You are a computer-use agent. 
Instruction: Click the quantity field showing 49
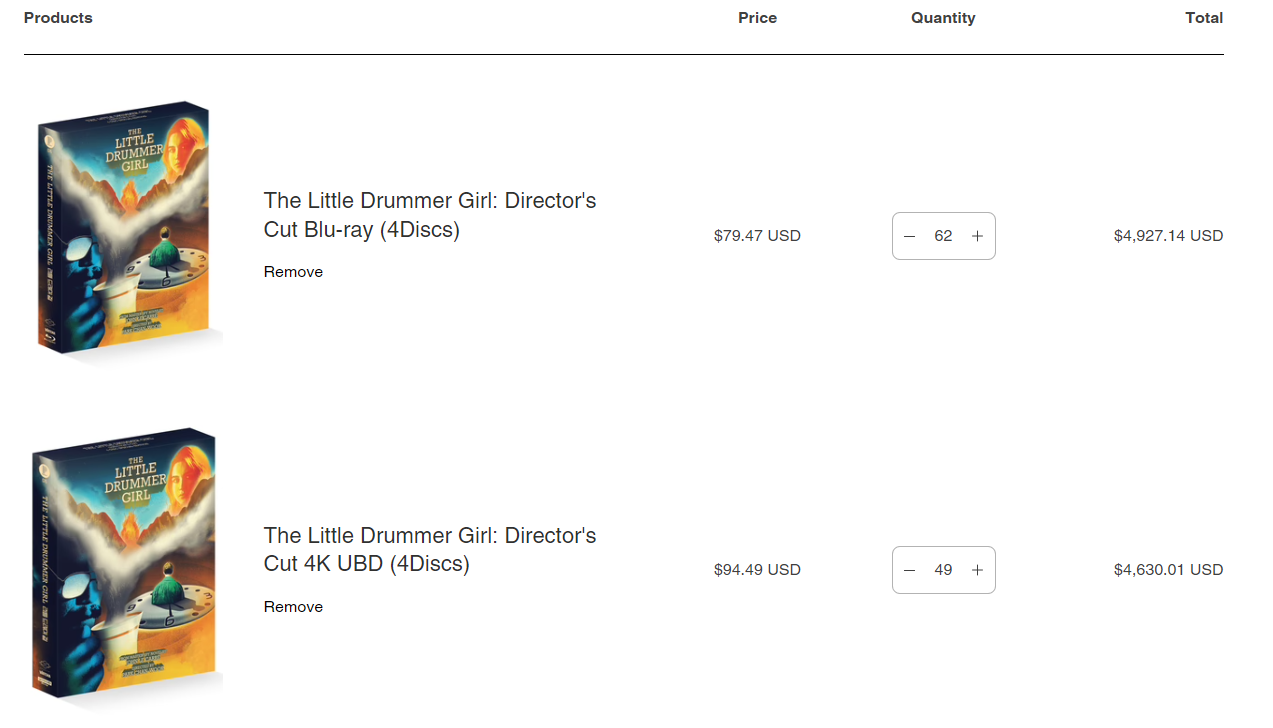click(x=943, y=570)
